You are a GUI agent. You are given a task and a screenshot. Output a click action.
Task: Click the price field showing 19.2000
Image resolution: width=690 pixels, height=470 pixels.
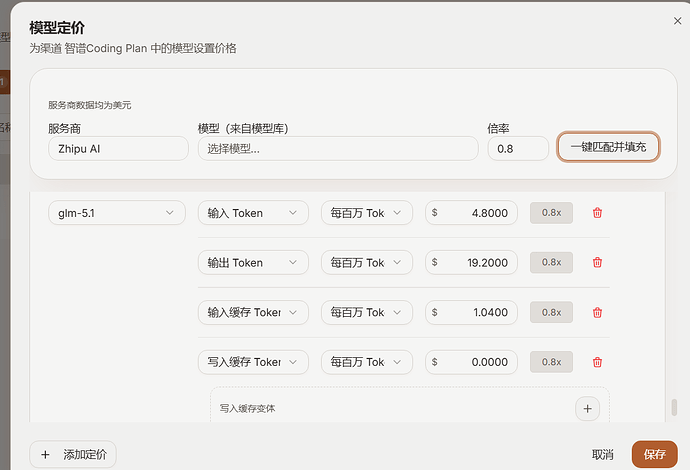point(471,263)
